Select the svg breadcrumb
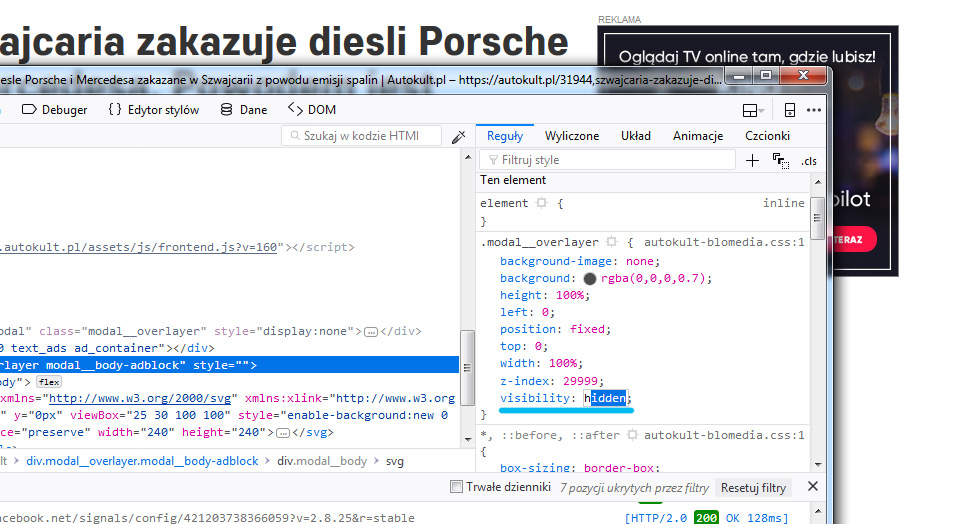The height and width of the screenshot is (524, 960). [394, 461]
